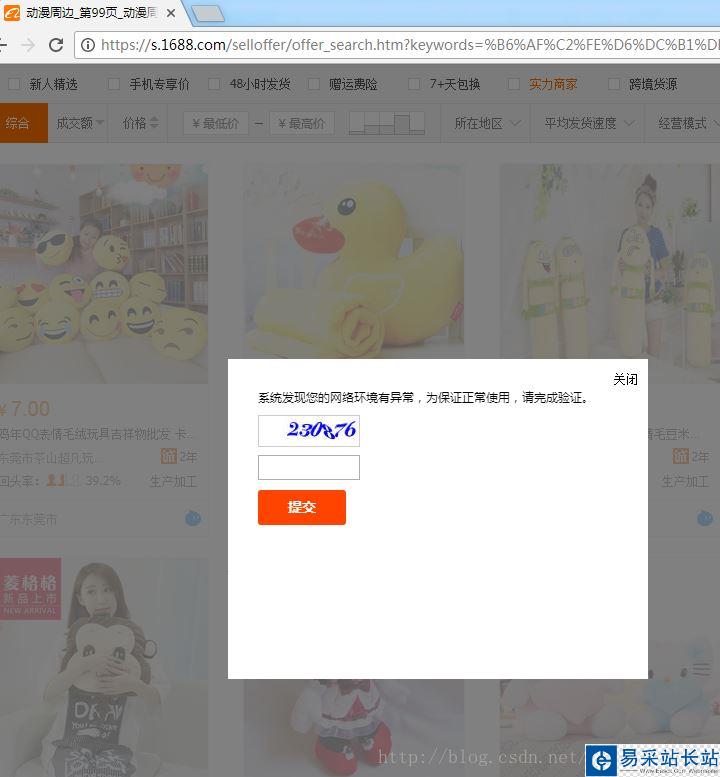Submit the verification with 提交 button
The image size is (720, 777).
point(302,507)
